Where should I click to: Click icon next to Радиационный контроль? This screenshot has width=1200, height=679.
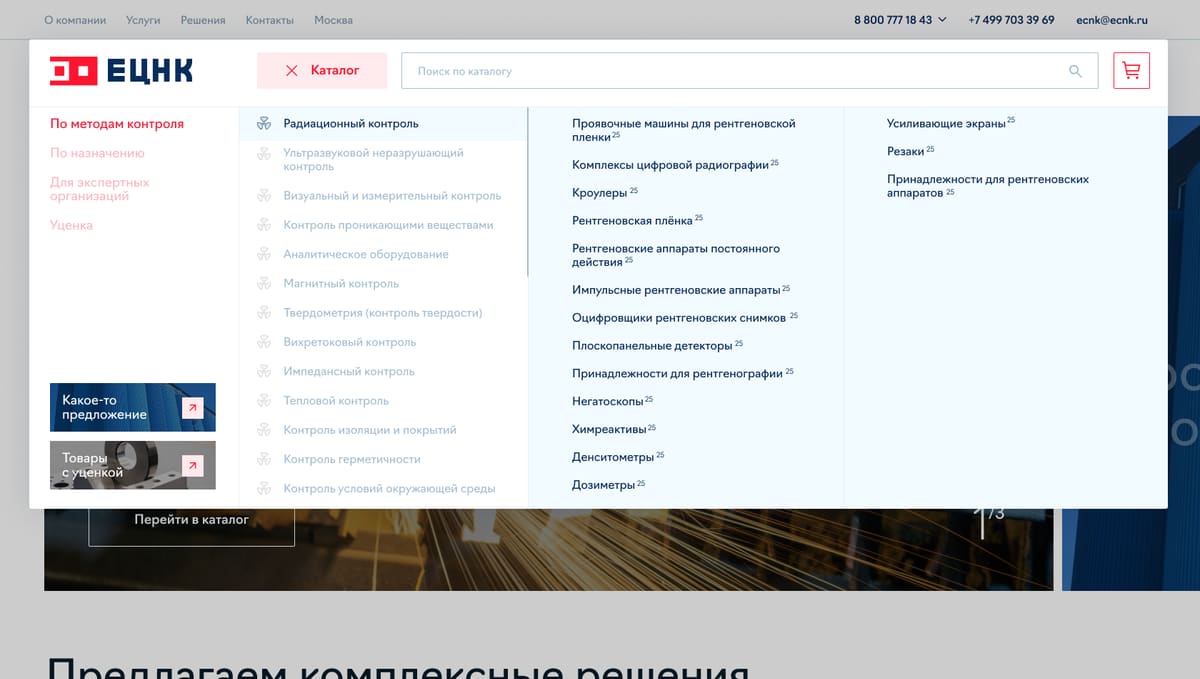[x=264, y=124]
